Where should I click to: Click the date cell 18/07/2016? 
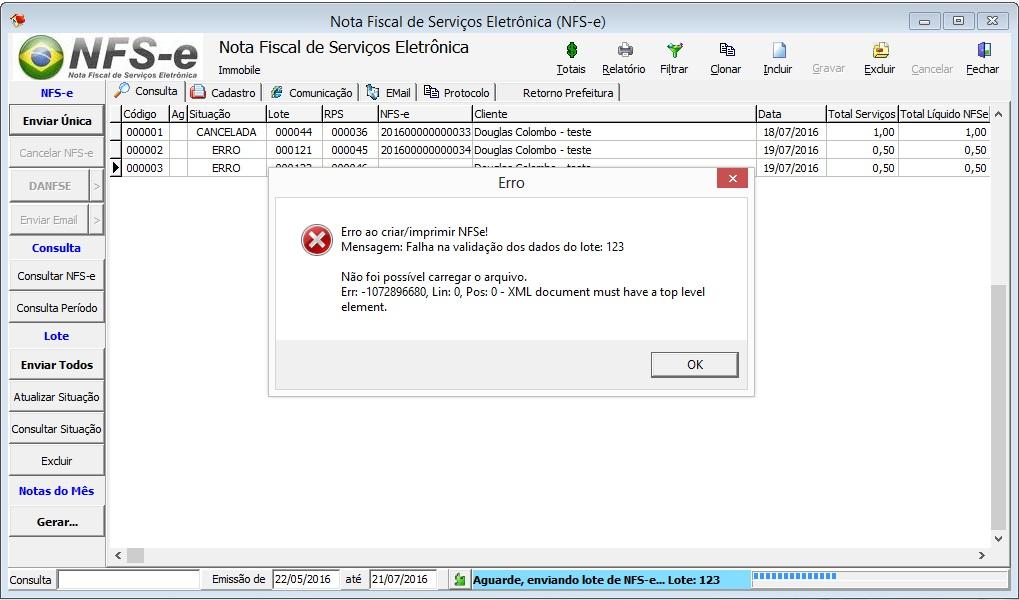pyautogui.click(x=791, y=132)
